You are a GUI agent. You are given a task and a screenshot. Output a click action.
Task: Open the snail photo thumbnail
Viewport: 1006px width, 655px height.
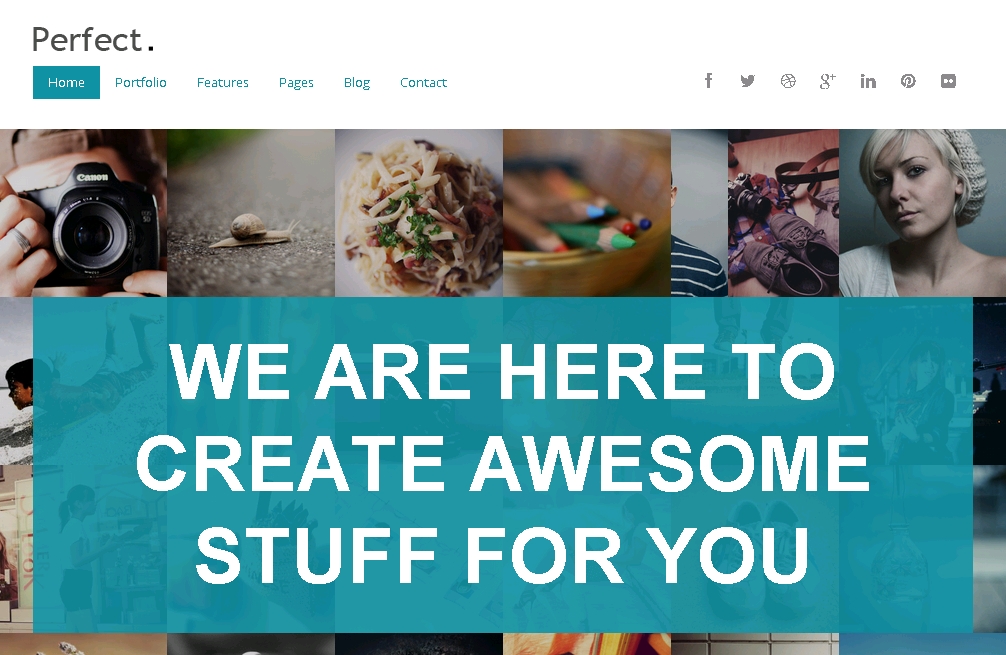(x=251, y=213)
